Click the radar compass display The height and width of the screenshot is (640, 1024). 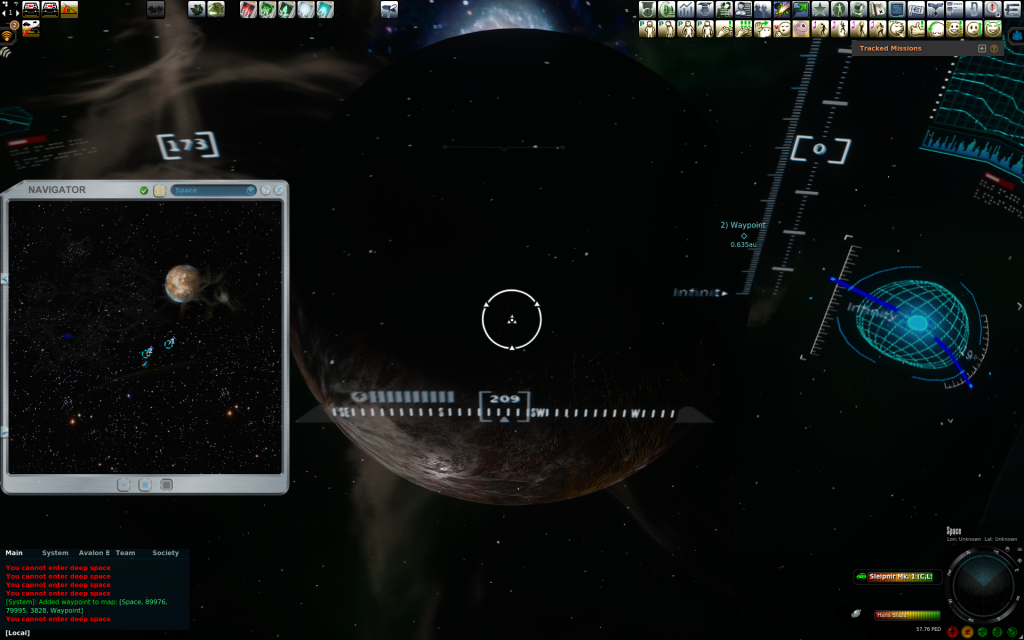click(983, 585)
